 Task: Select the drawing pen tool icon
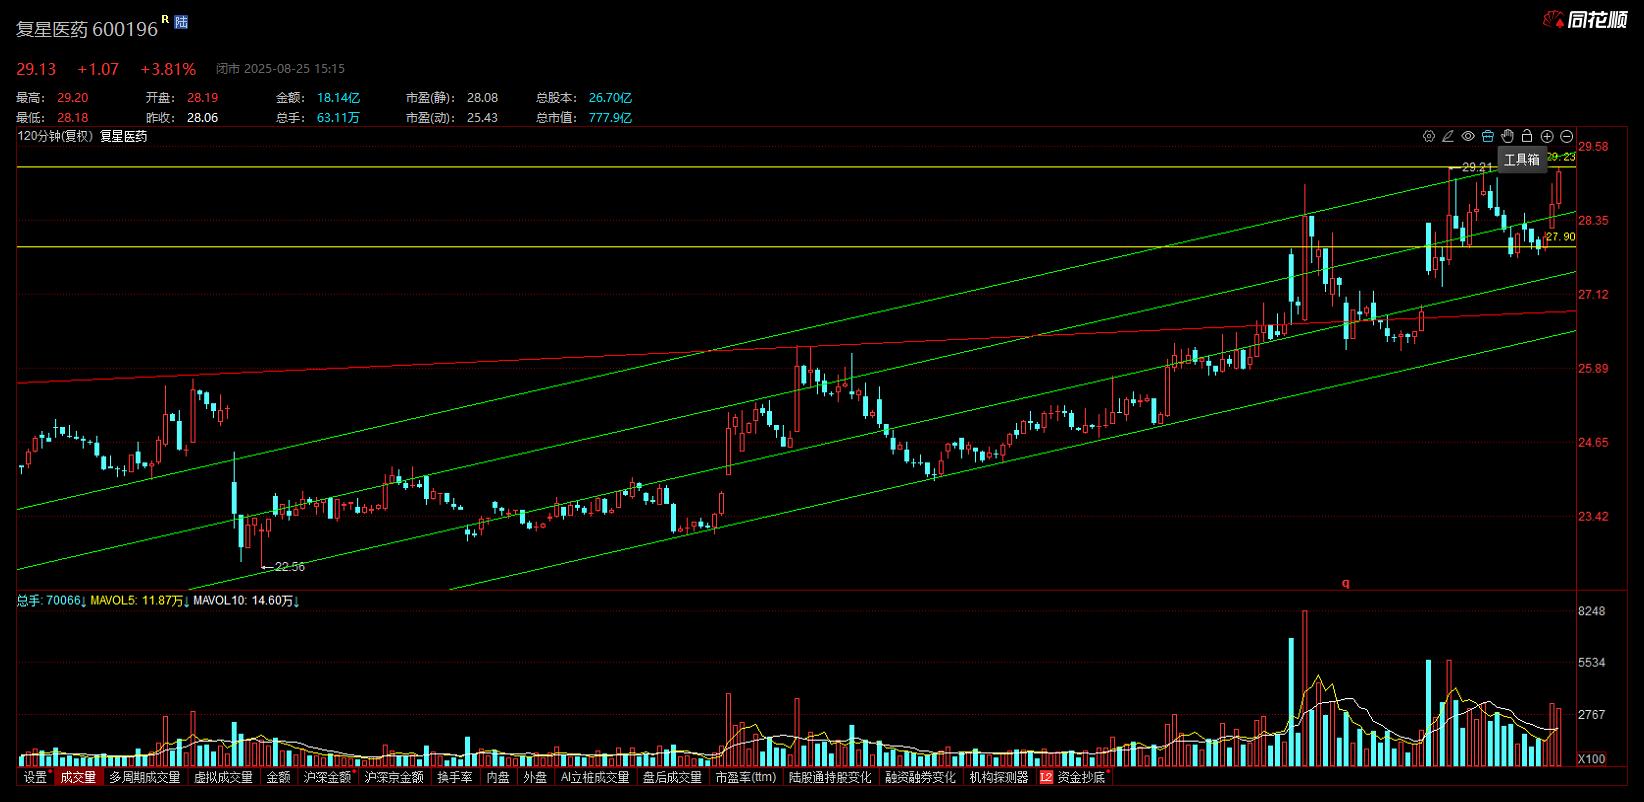[x=1448, y=136]
